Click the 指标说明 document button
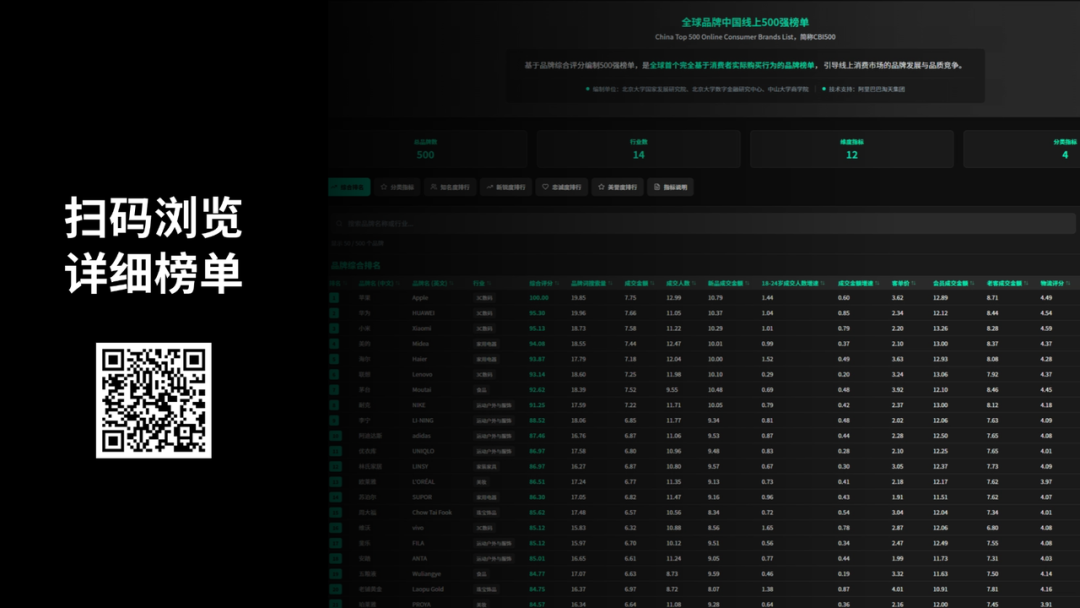This screenshot has height=608, width=1080. pyautogui.click(x=670, y=187)
